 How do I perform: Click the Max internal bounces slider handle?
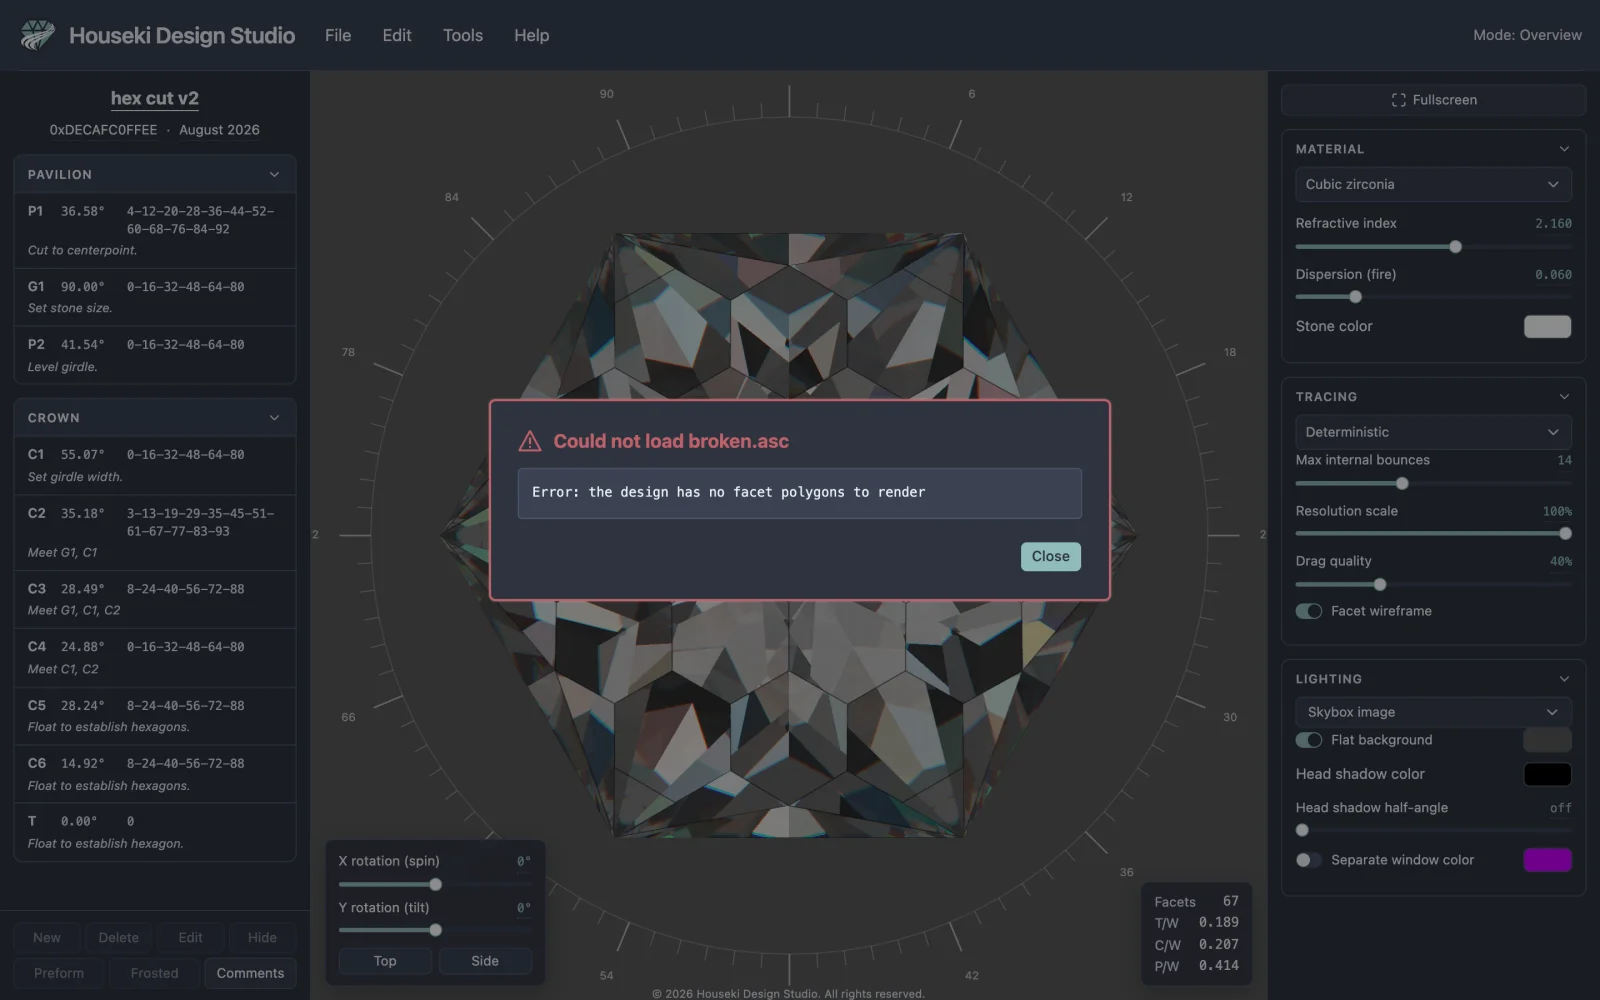[1402, 484]
